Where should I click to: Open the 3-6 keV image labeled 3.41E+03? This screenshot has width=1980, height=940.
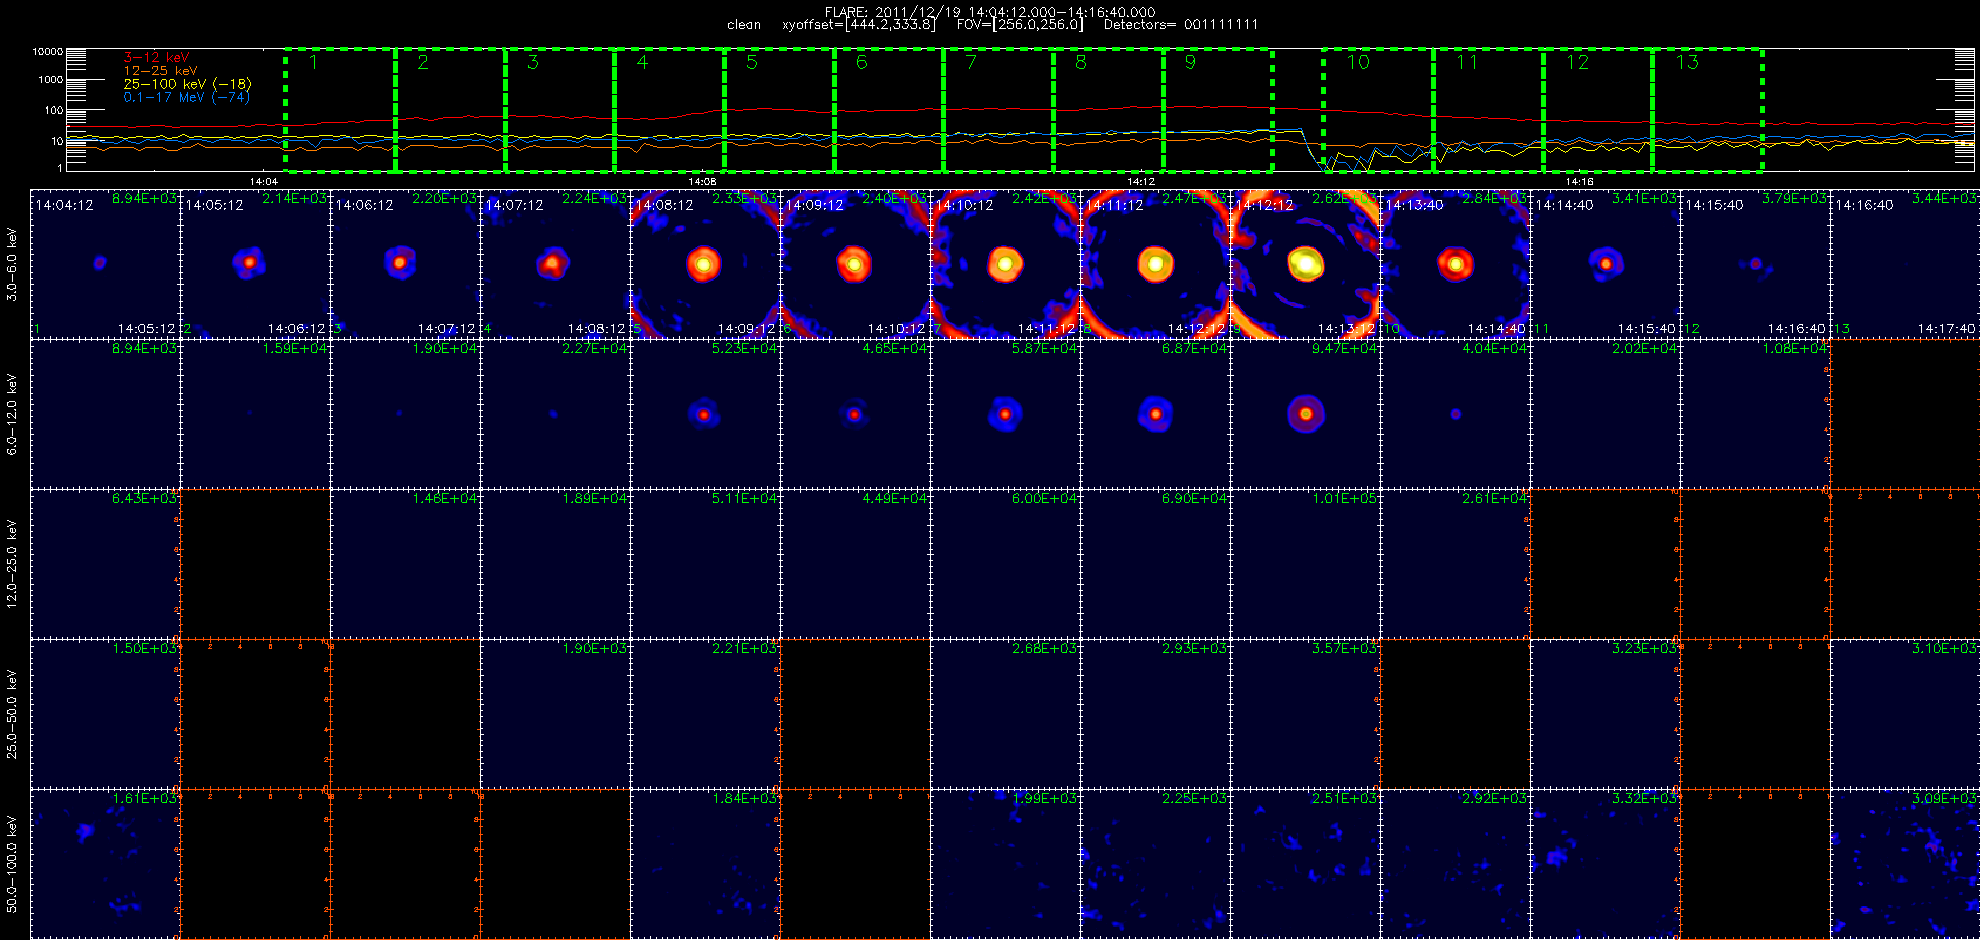pyautogui.click(x=1605, y=264)
